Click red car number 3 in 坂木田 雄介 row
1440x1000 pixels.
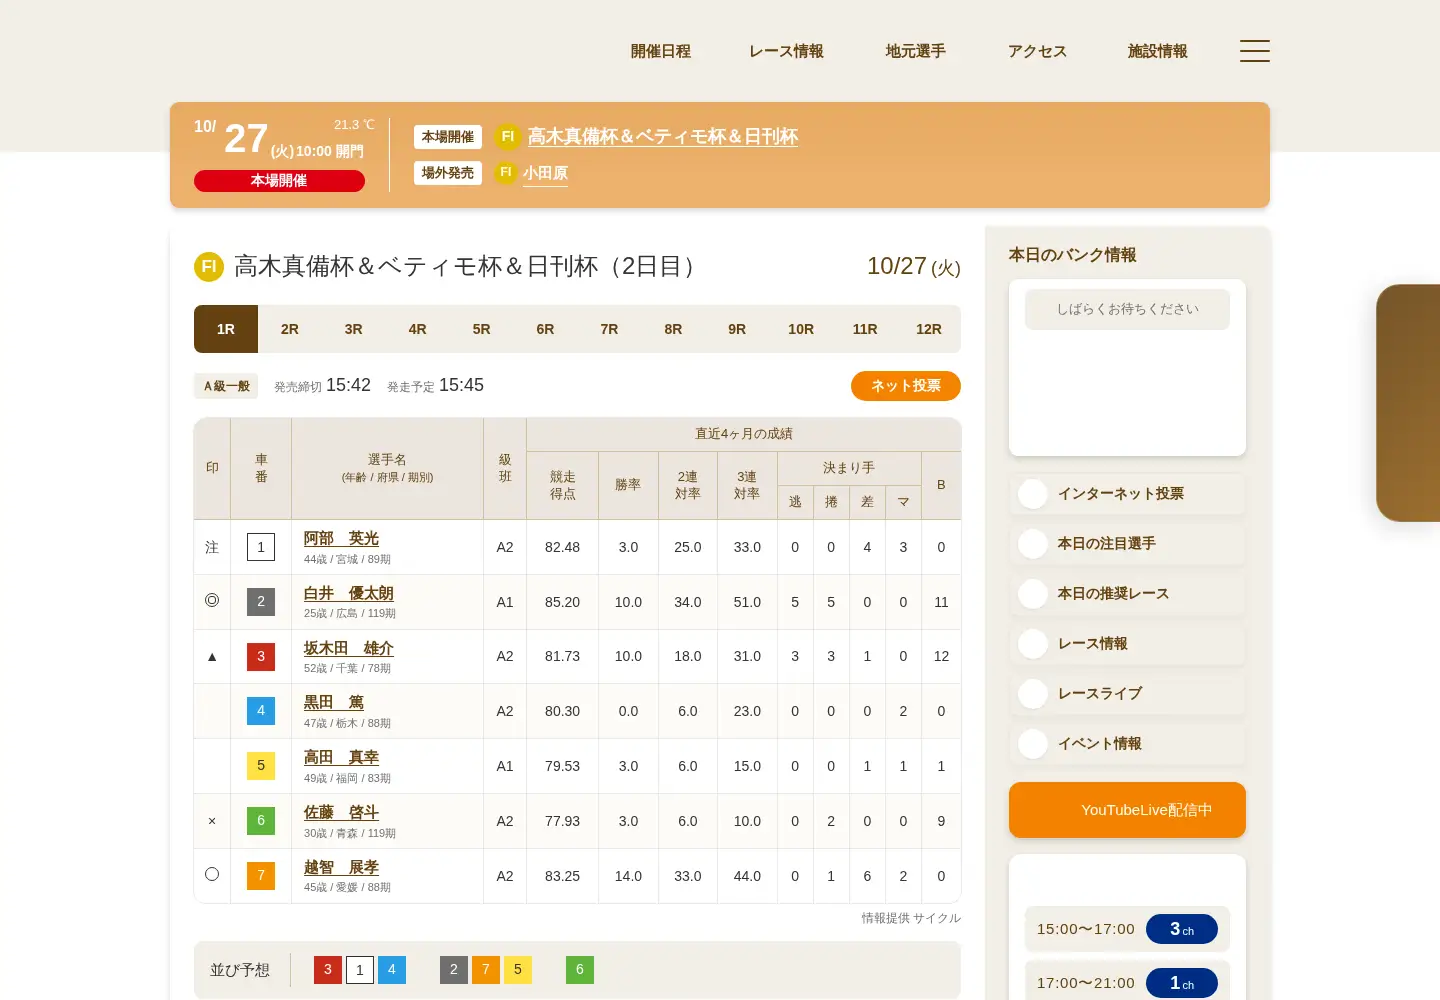[261, 656]
